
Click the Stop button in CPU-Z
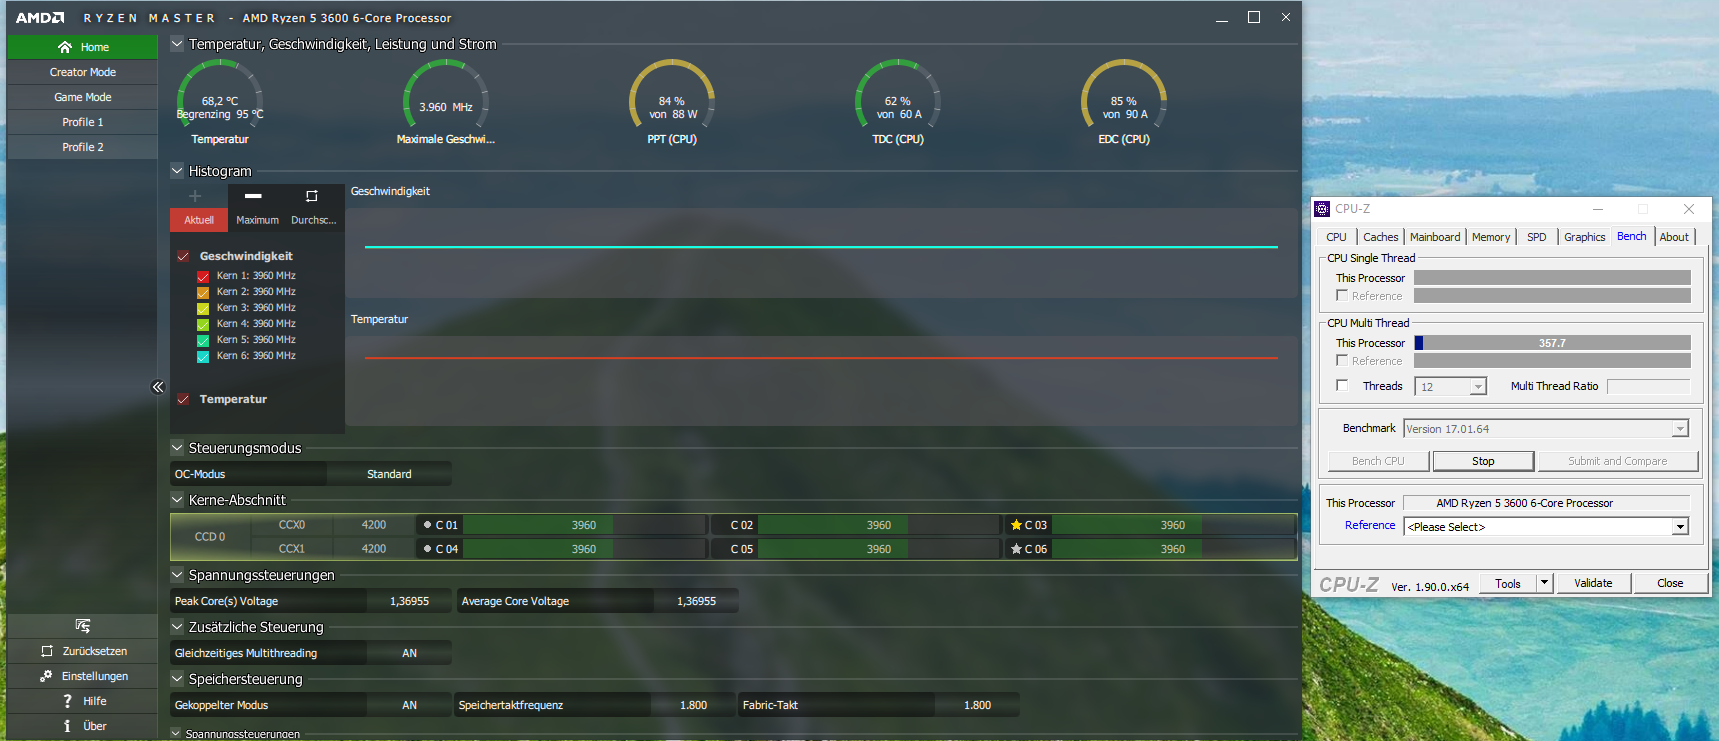[1483, 461]
